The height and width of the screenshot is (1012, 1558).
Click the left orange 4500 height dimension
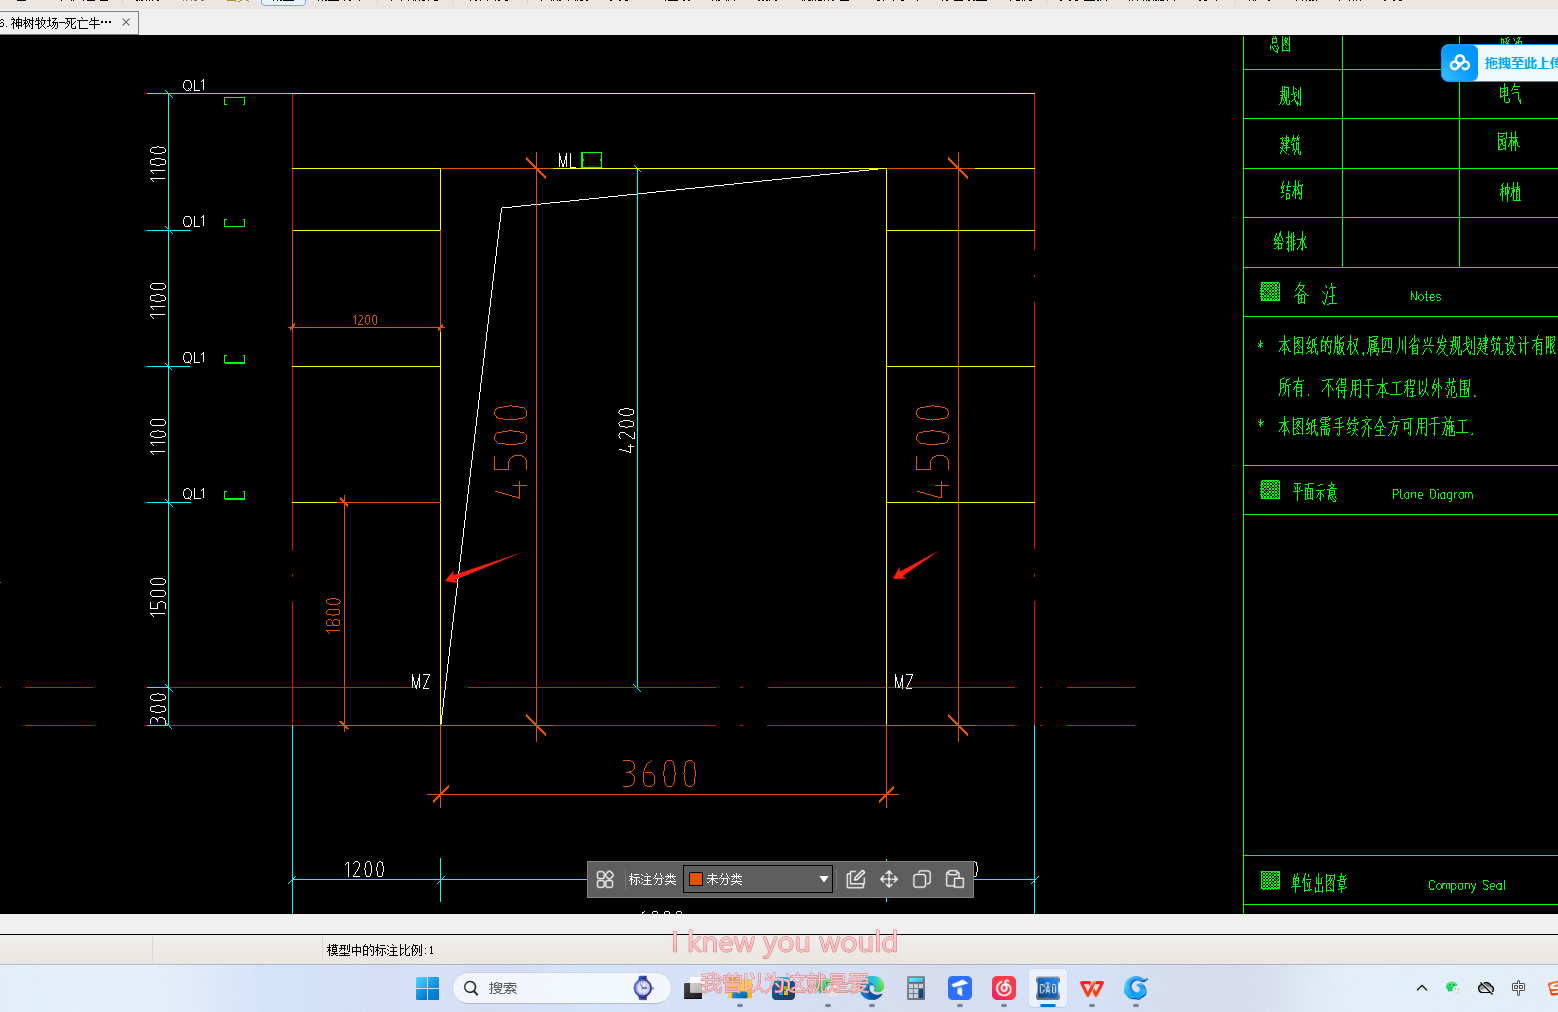coord(511,450)
